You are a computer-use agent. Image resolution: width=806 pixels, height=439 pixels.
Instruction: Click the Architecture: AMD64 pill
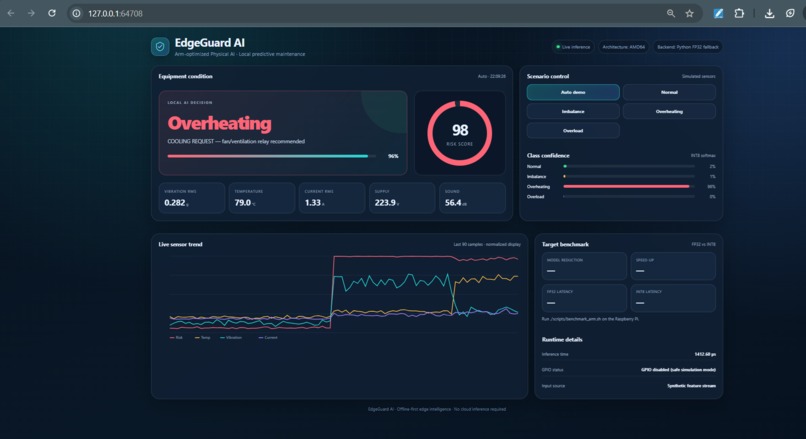point(624,47)
